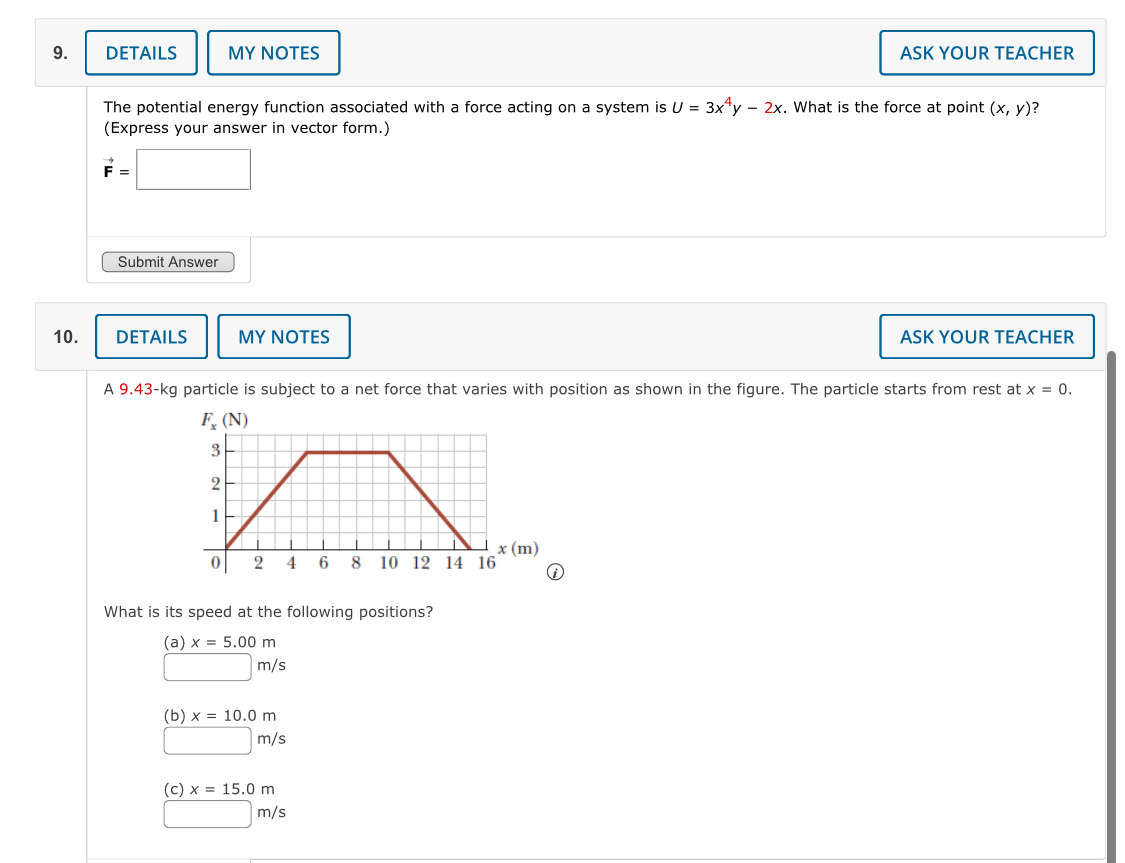Open MY NOTES for question 9
Image resolution: width=1125 pixels, height=863 pixels.
click(x=273, y=52)
